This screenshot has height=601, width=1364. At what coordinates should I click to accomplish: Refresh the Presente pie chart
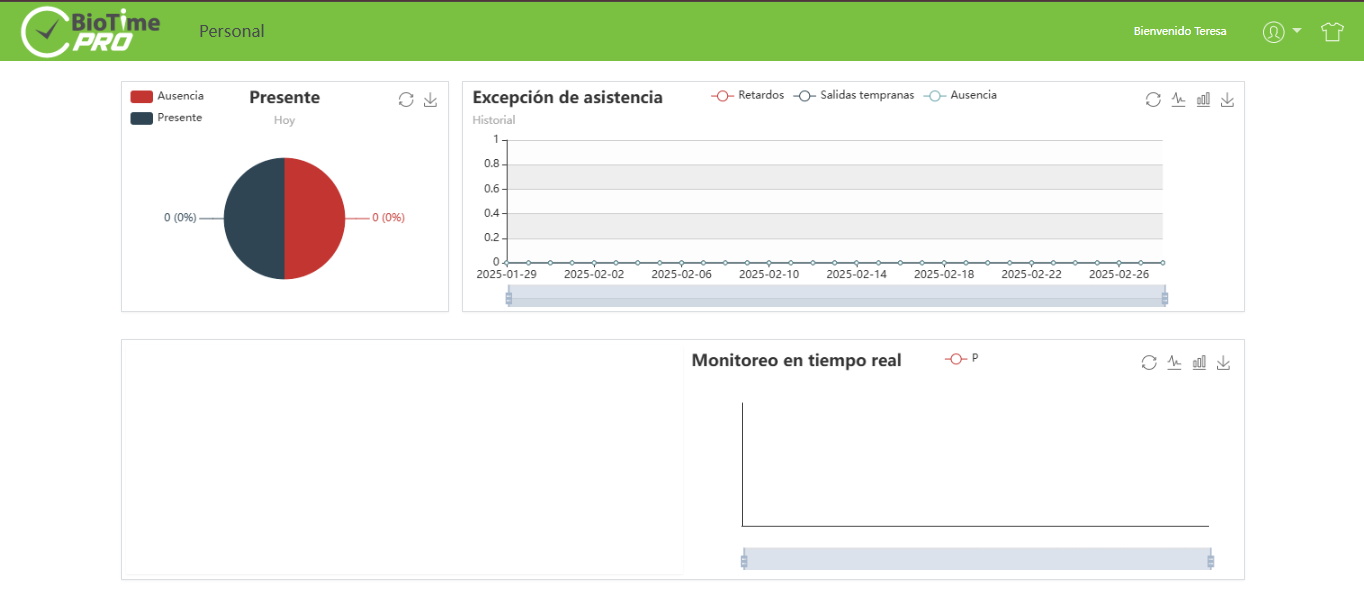click(x=406, y=99)
